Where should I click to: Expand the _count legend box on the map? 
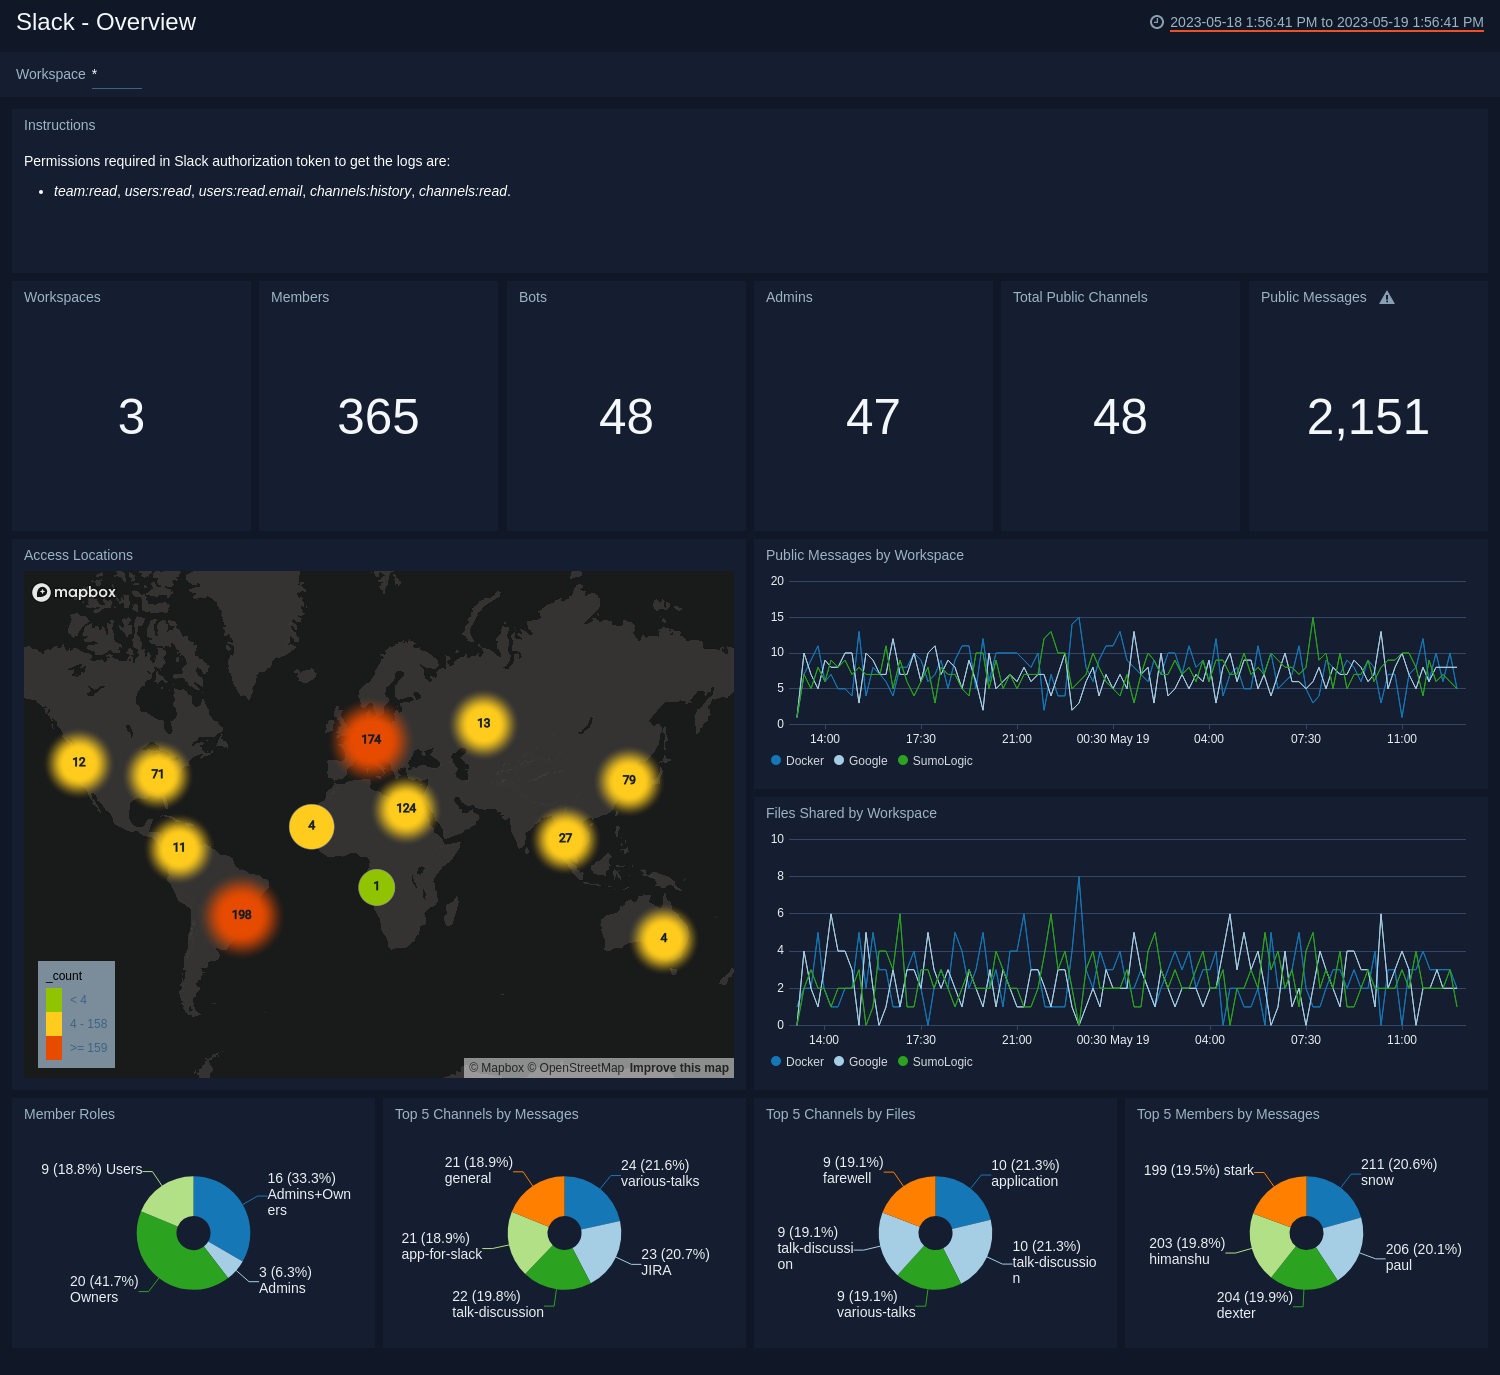(x=64, y=976)
